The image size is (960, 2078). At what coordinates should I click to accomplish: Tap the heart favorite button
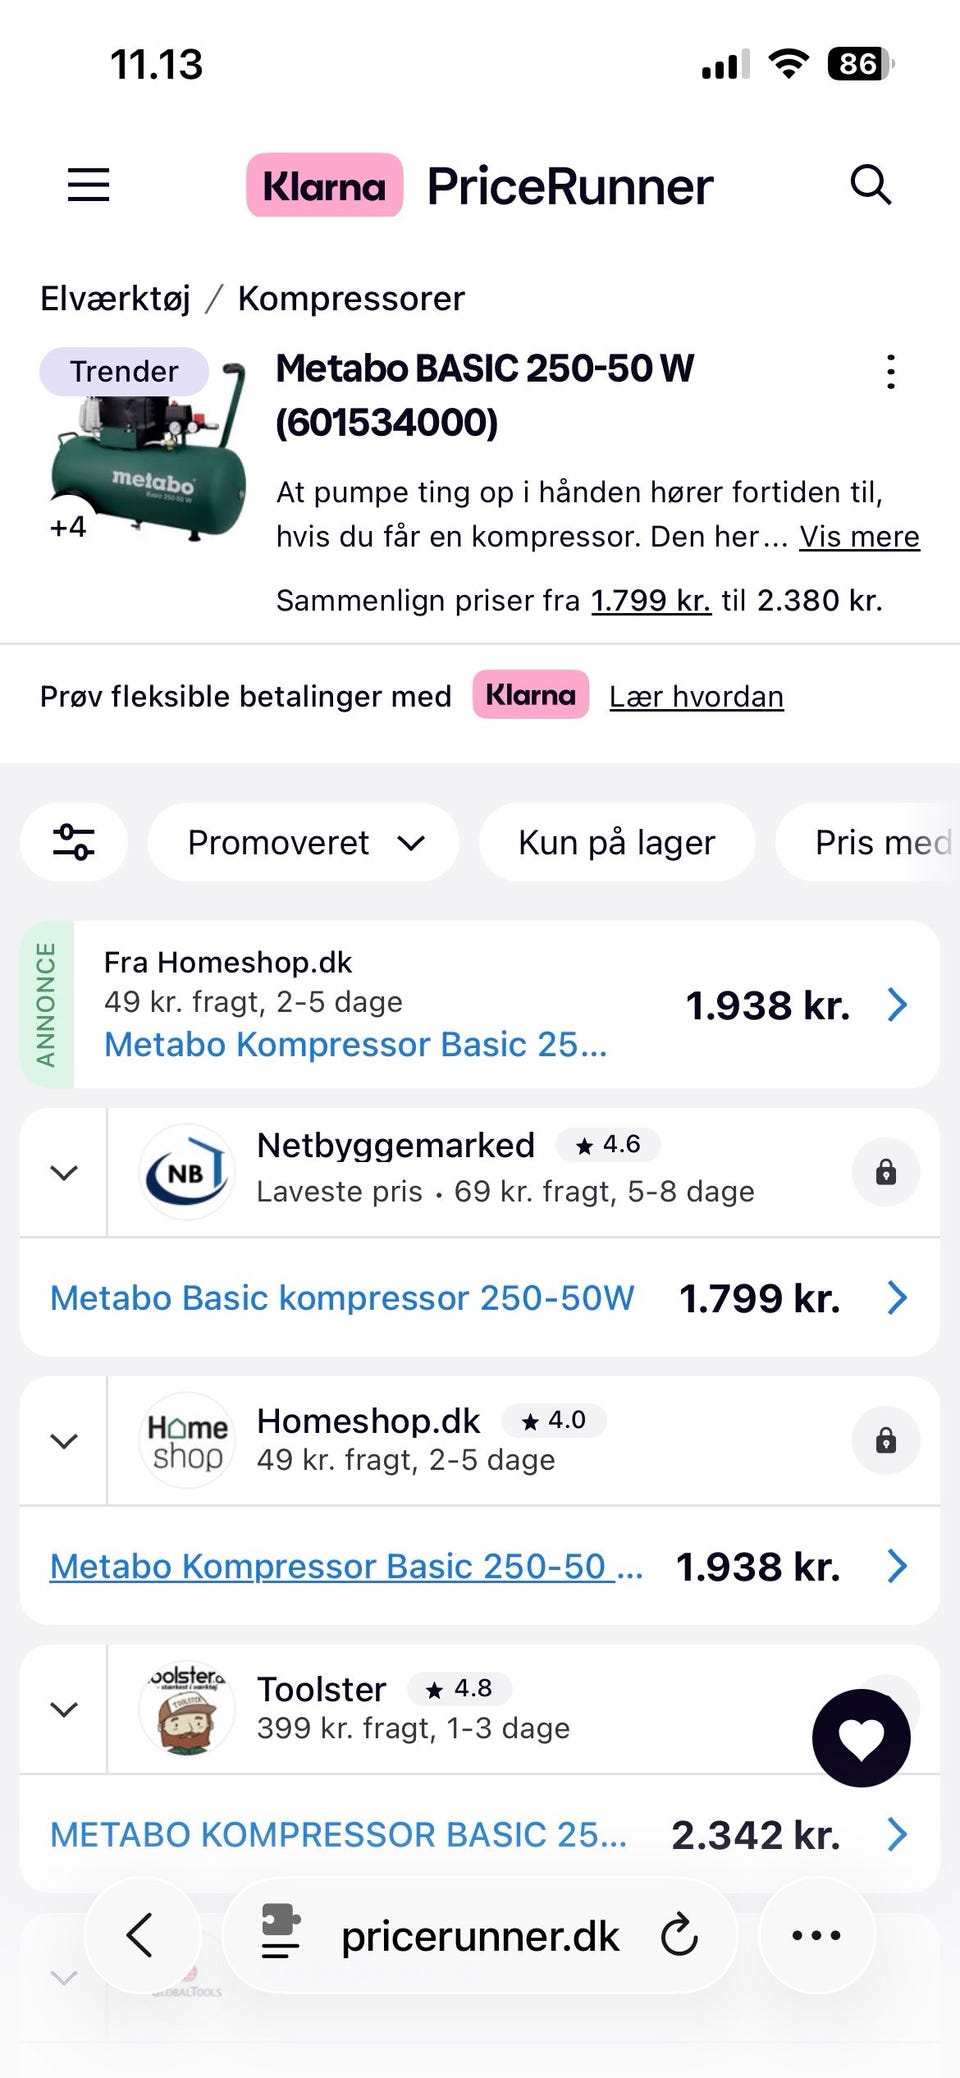pyautogui.click(x=861, y=1738)
